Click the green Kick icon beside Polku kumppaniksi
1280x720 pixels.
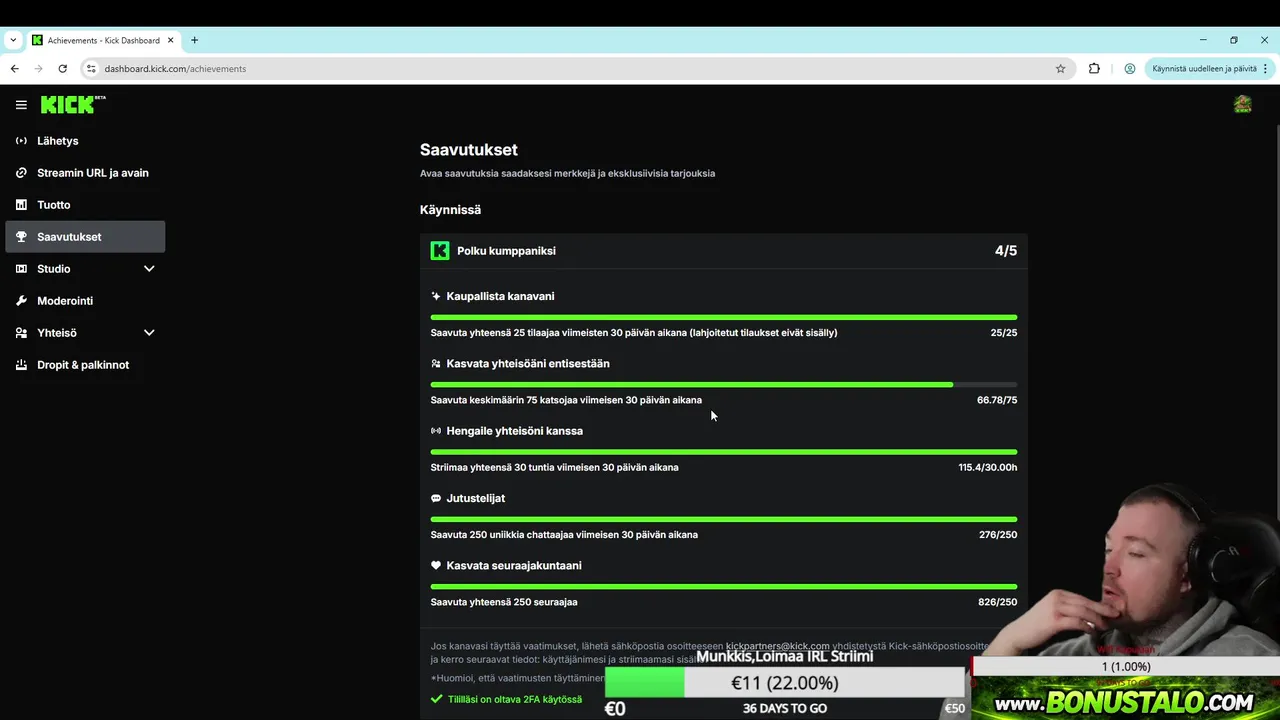pyautogui.click(x=440, y=251)
